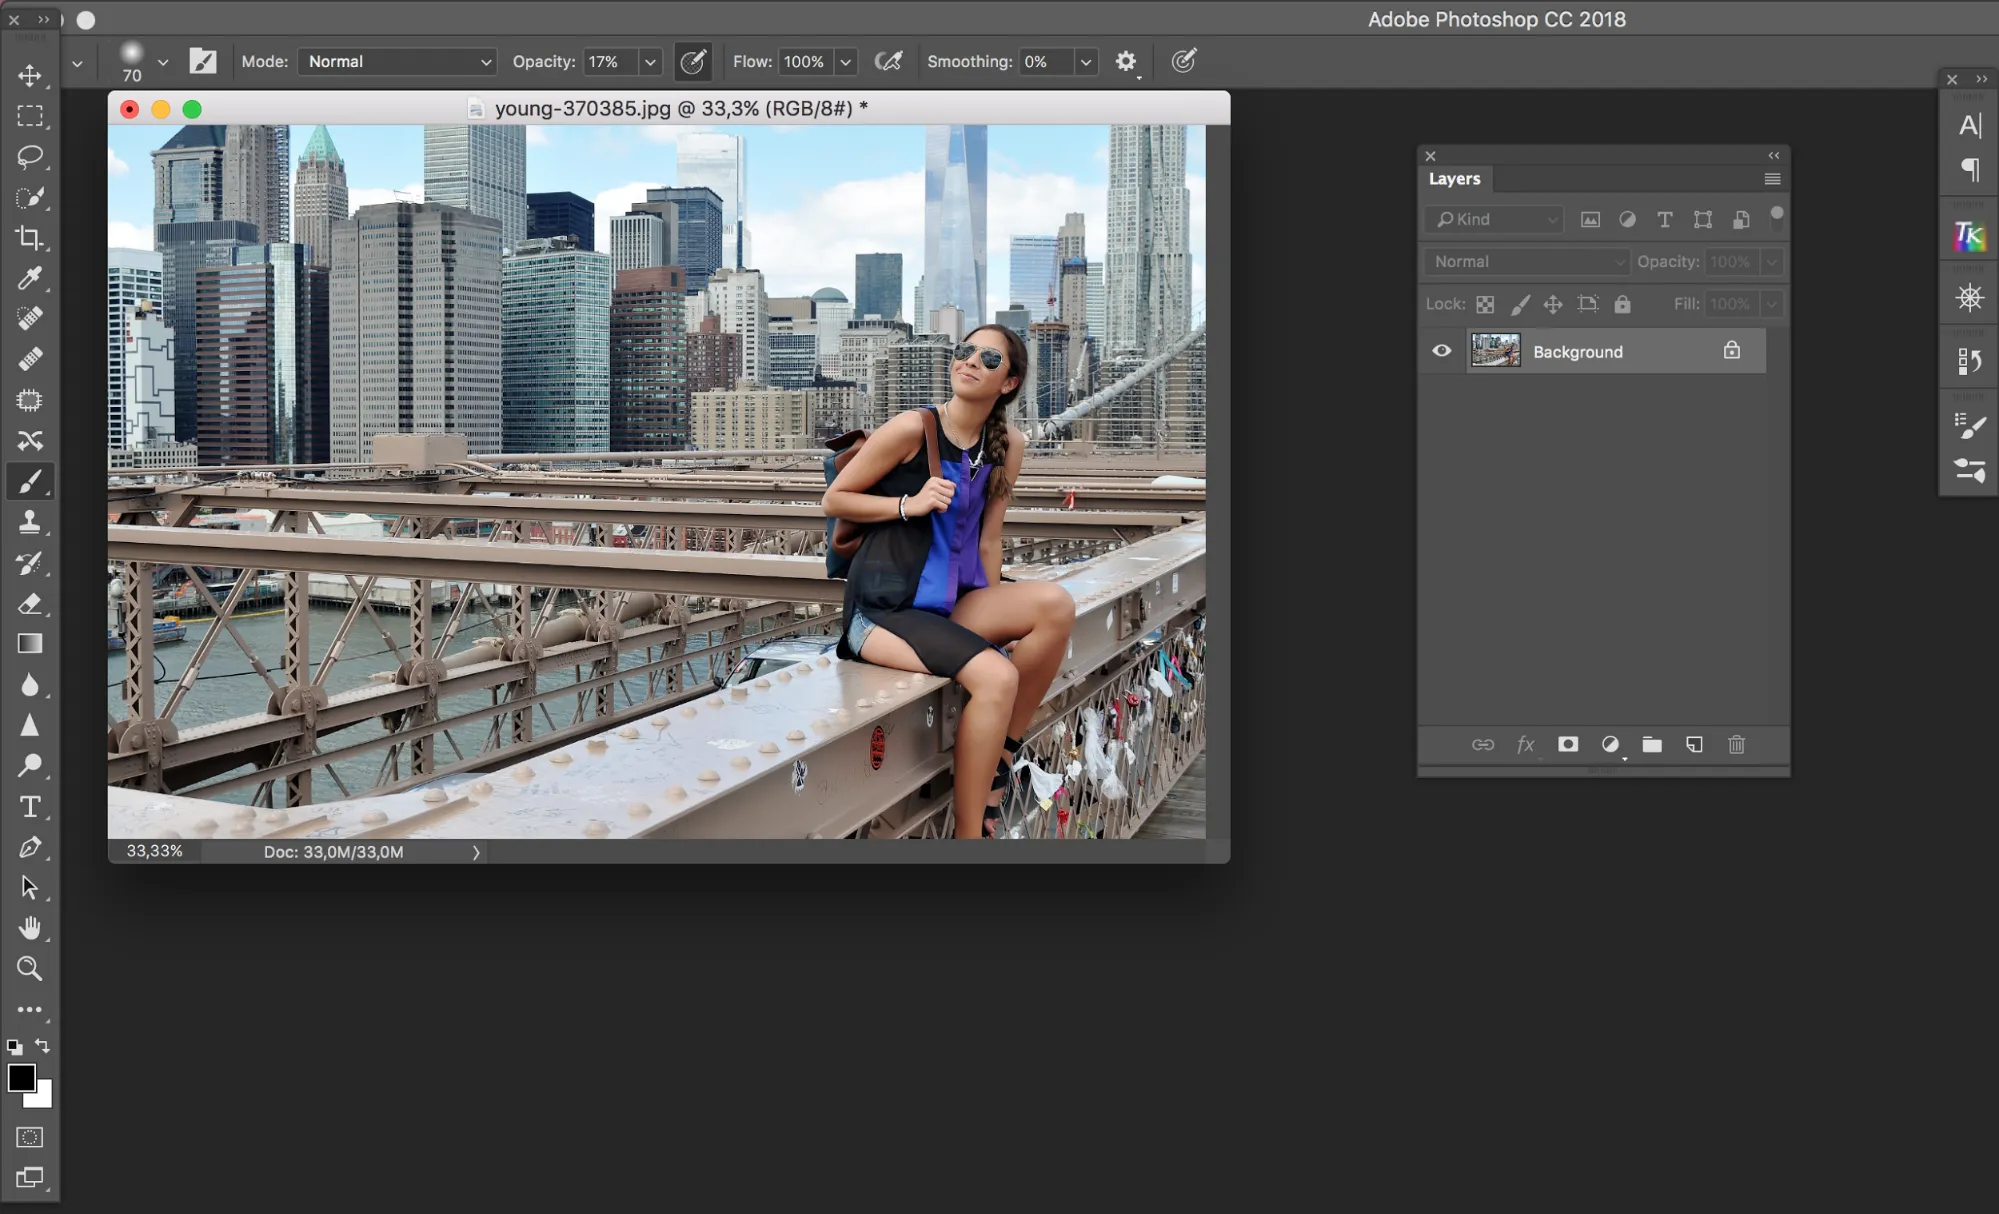Viewport: 1999px width, 1214px height.
Task: Select the Crop tool
Action: tap(29, 239)
